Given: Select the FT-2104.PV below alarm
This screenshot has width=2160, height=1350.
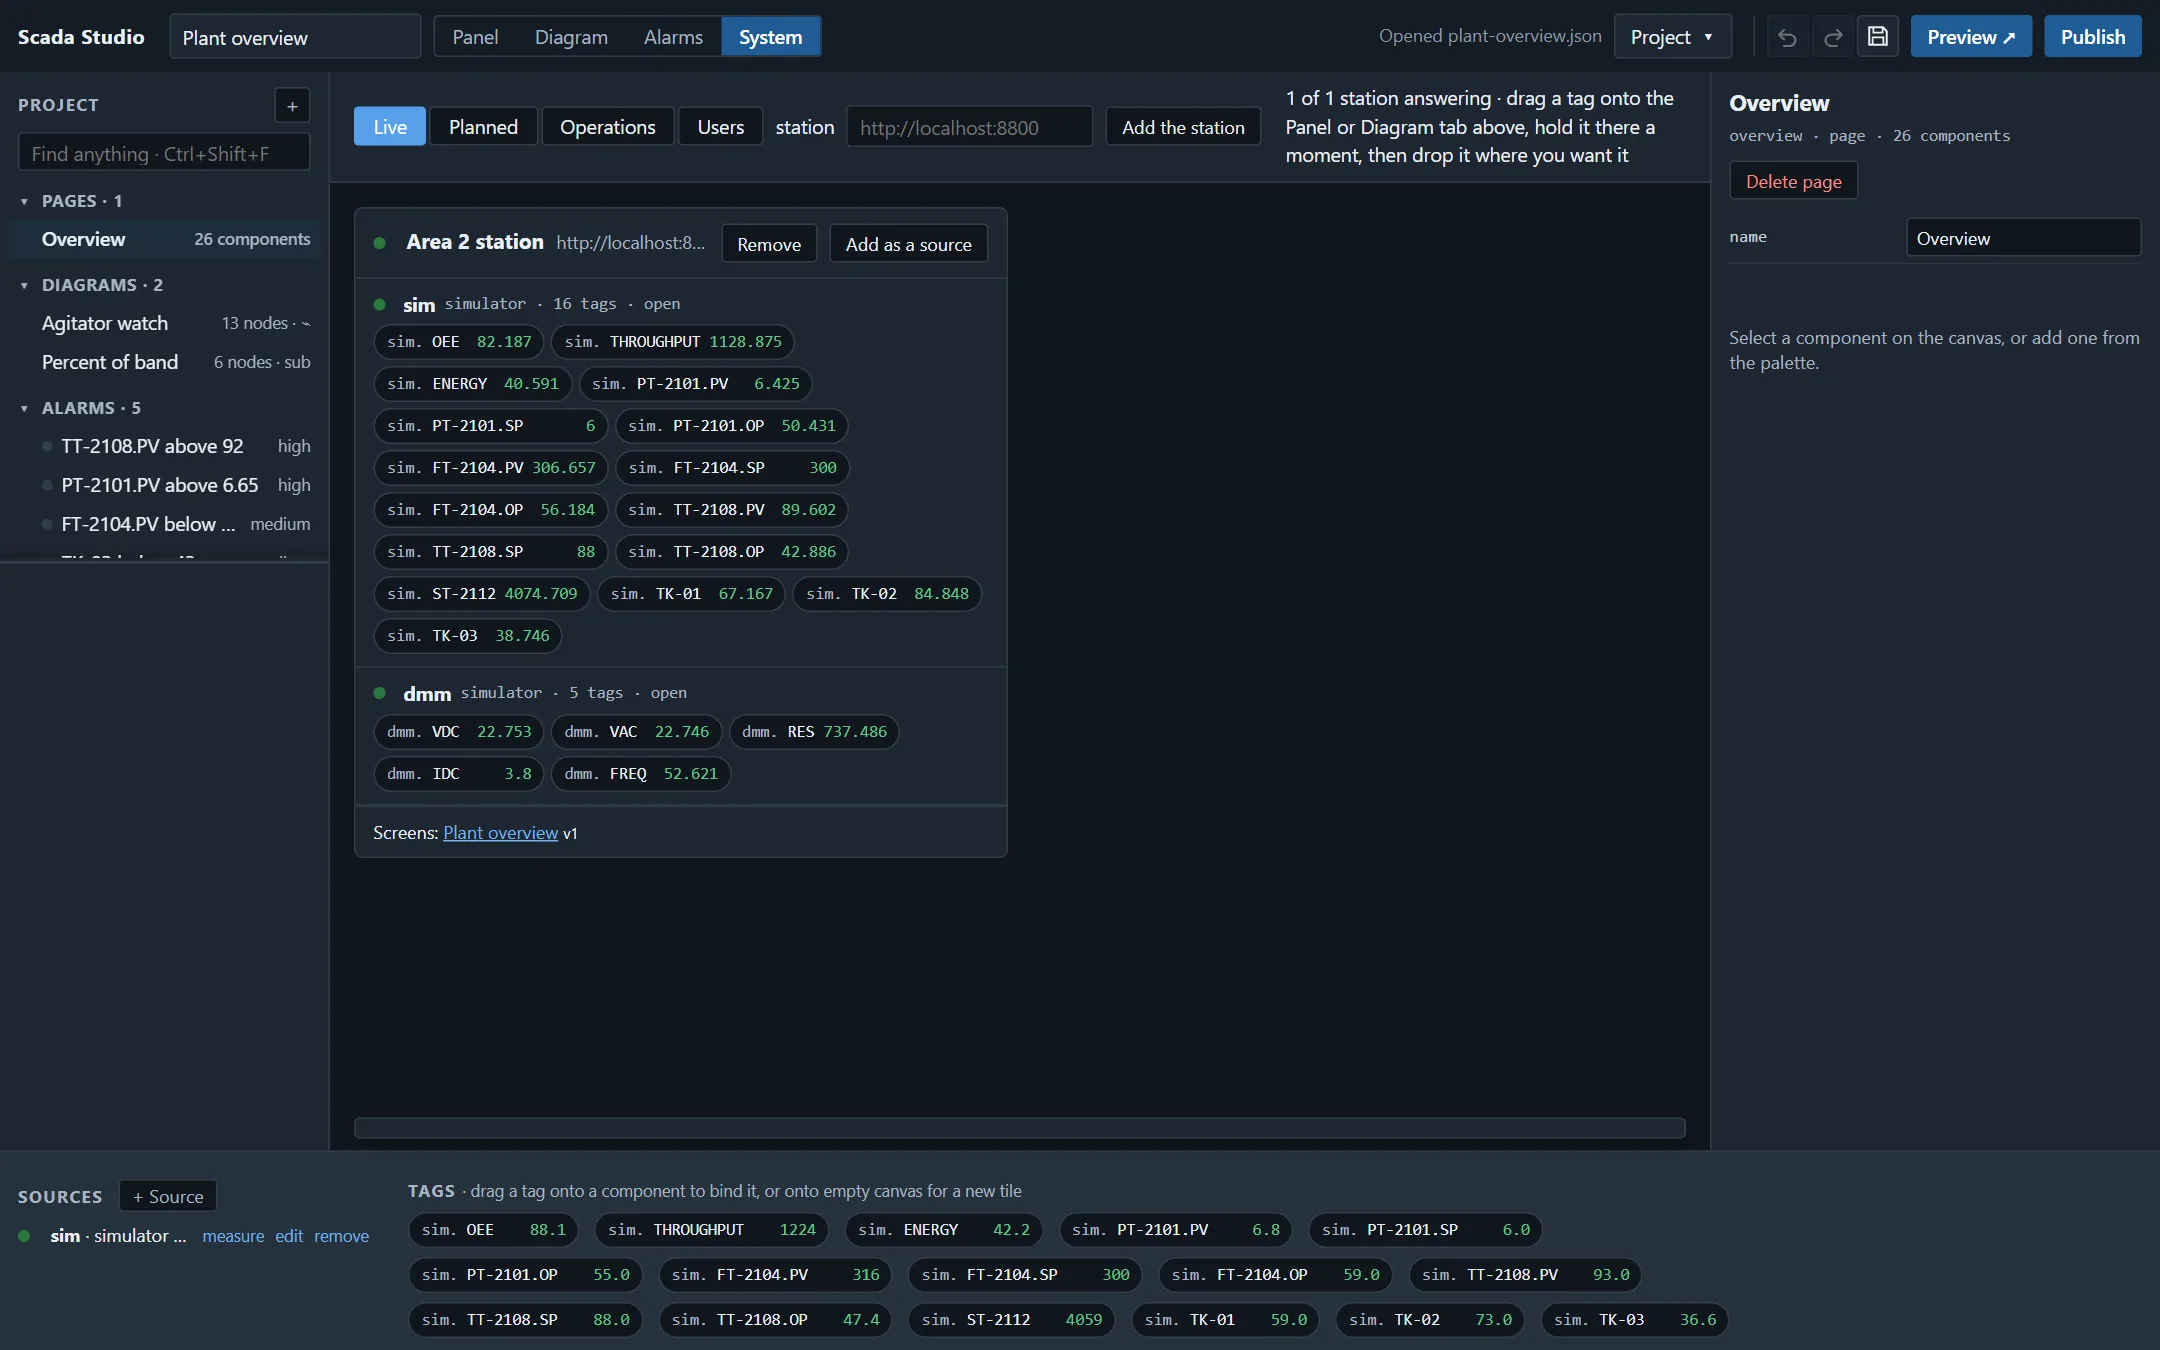Looking at the screenshot, I should (164, 524).
